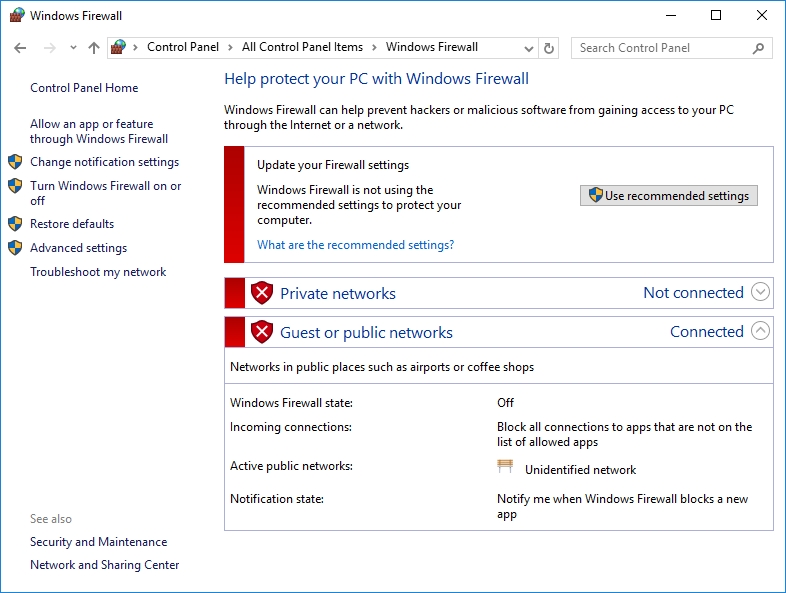The image size is (786, 593).
Task: Click Update your Firewall settings heading
Action: 333,165
